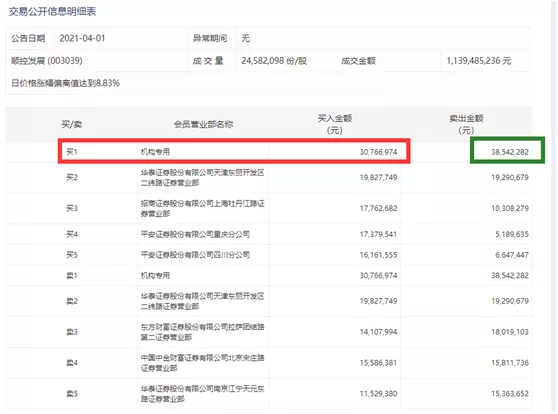Click the 交易公开信息明细表 title

pos(52,11)
